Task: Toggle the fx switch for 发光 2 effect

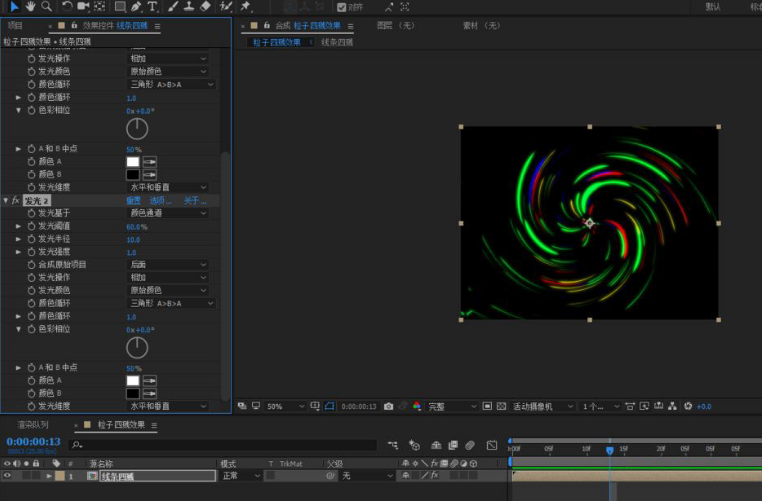Action: (x=16, y=200)
